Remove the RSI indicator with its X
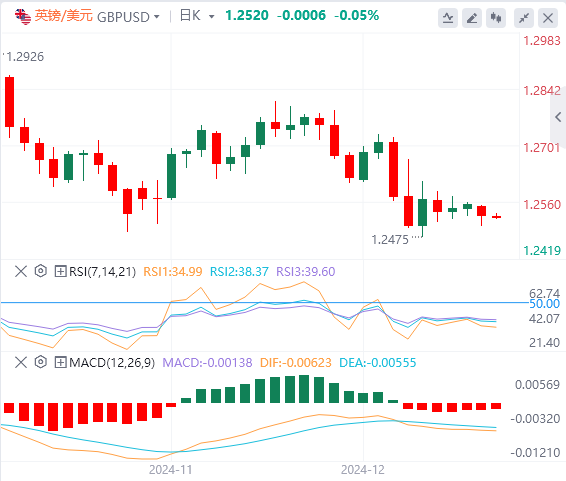Image resolution: width=566 pixels, height=481 pixels. (x=21, y=271)
